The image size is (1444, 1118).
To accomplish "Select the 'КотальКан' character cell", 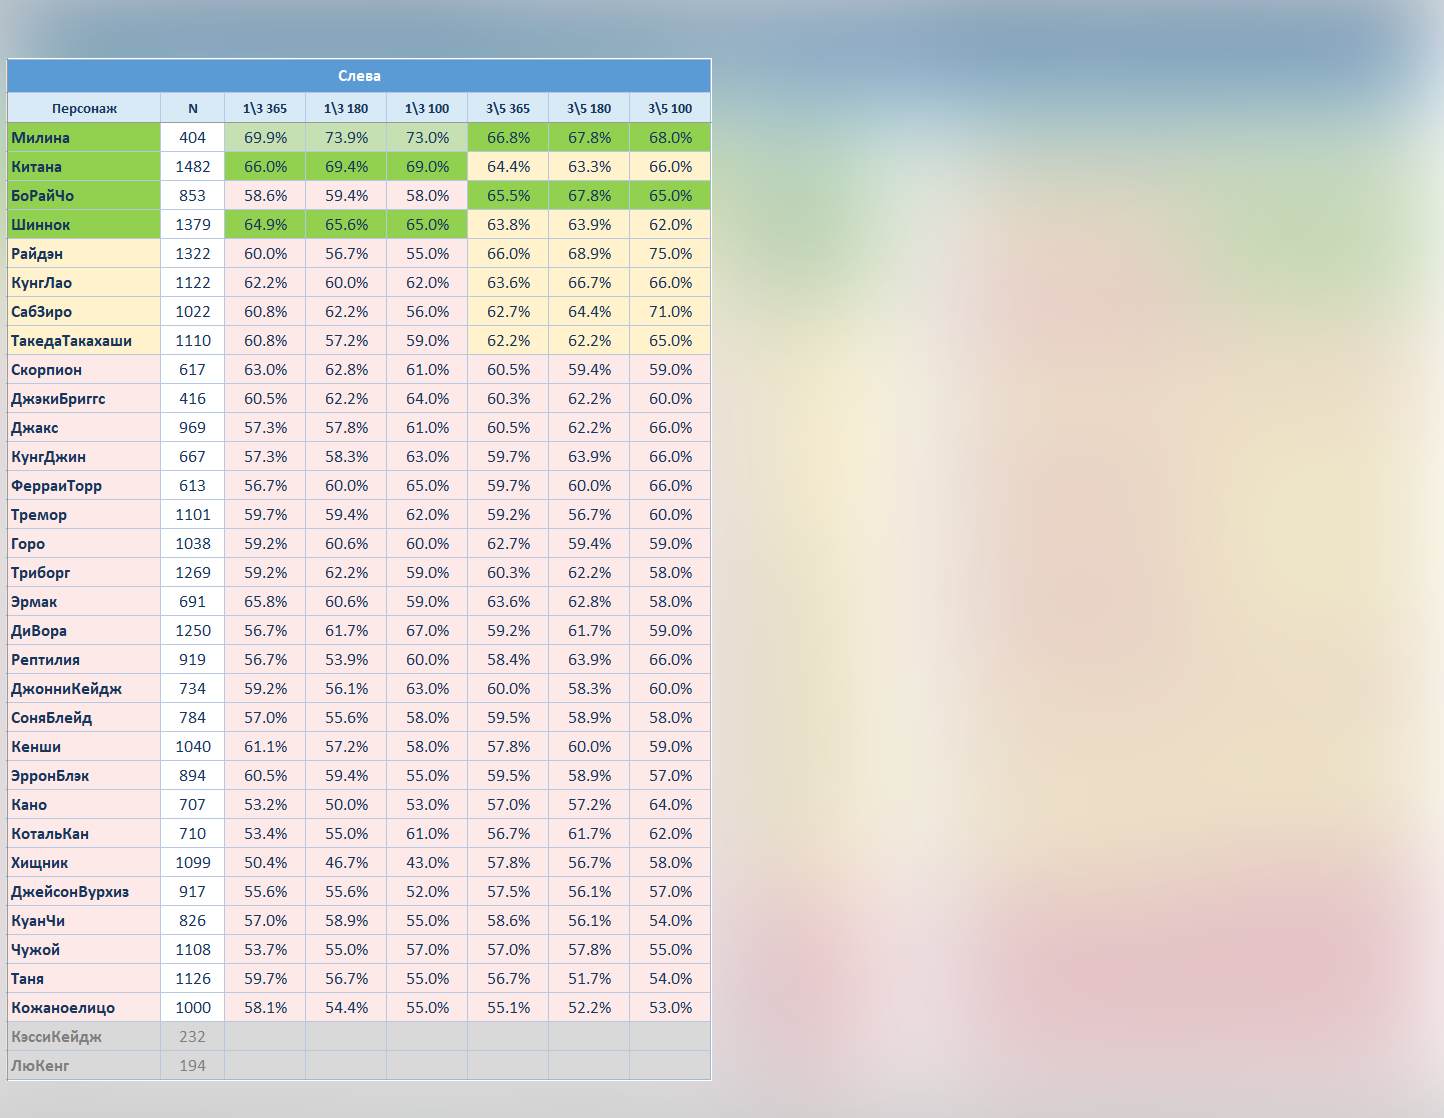I will click(x=84, y=834).
